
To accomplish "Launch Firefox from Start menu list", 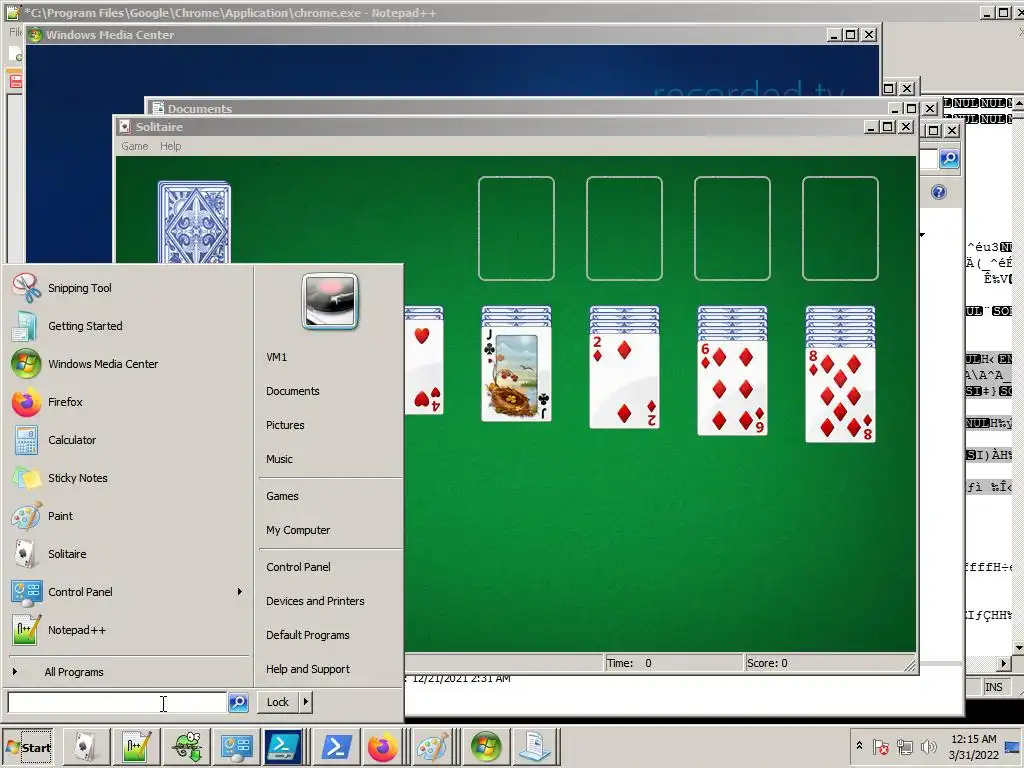I will point(65,402).
